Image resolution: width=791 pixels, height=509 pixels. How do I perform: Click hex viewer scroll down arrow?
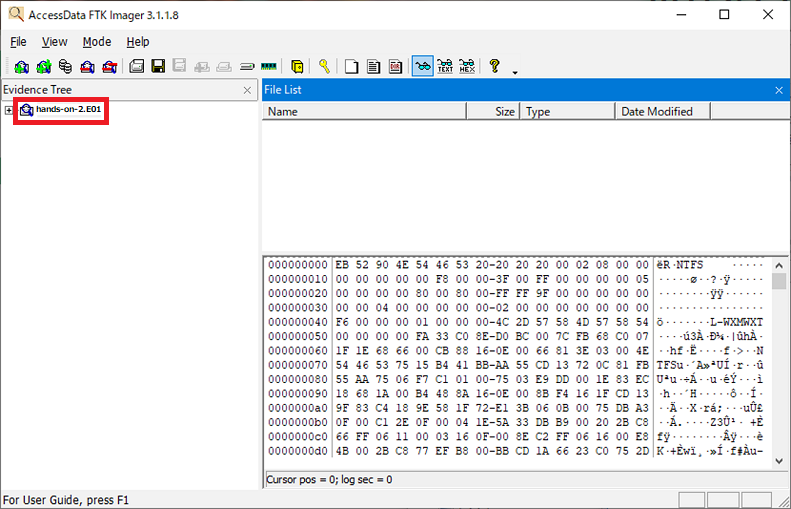pos(779,461)
